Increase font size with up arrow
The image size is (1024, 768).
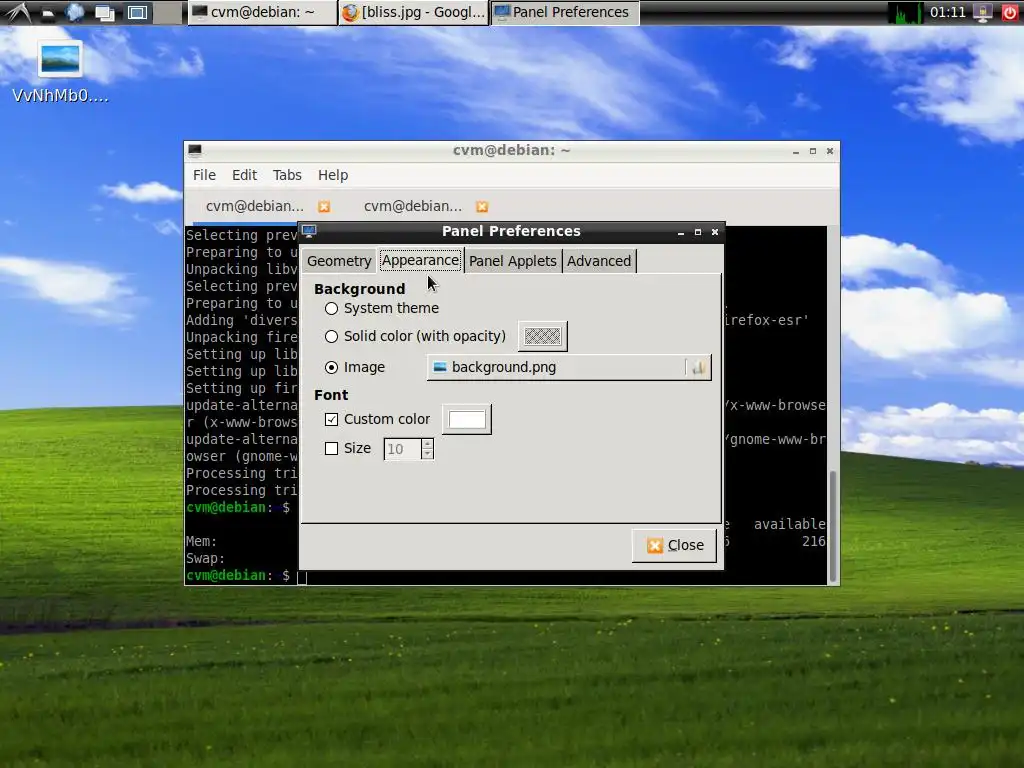point(428,444)
